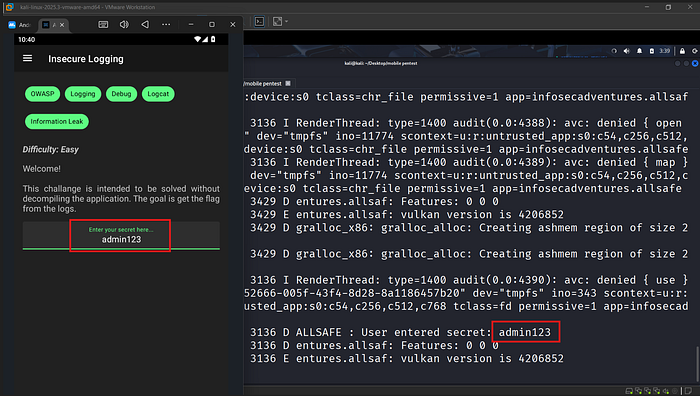Click the Kali panel network status icon
The height and width of the screenshot is (396, 700).
click(x=614, y=51)
